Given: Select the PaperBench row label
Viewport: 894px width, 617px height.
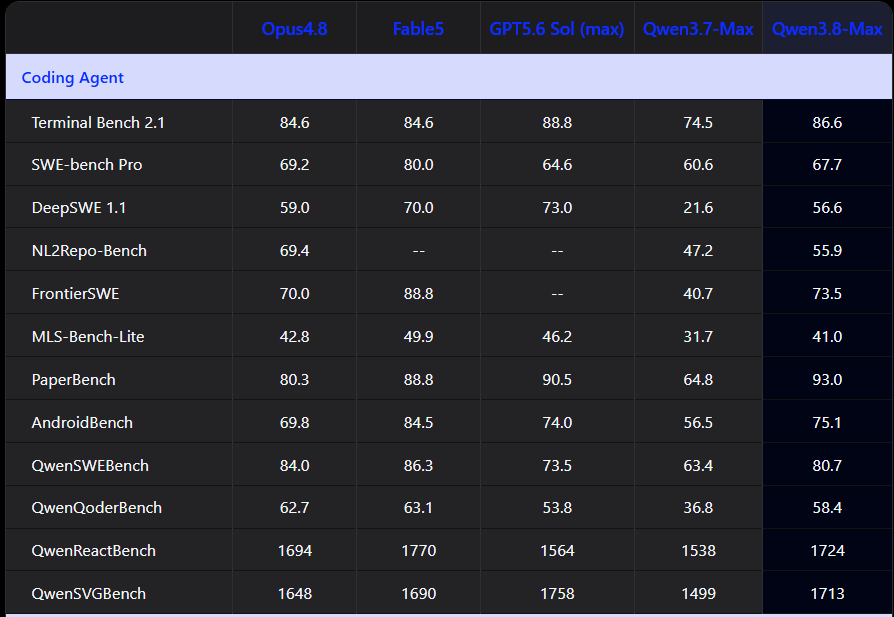Looking at the screenshot, I should [74, 380].
